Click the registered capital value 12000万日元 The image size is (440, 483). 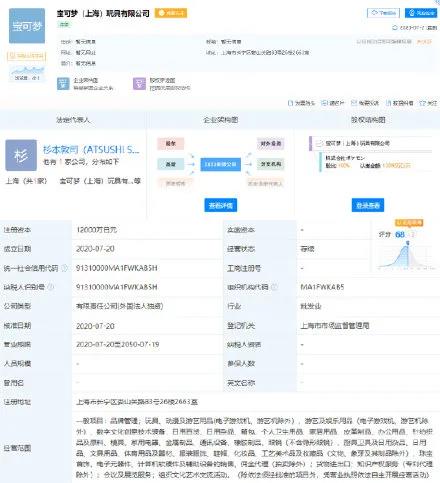[x=97, y=230]
